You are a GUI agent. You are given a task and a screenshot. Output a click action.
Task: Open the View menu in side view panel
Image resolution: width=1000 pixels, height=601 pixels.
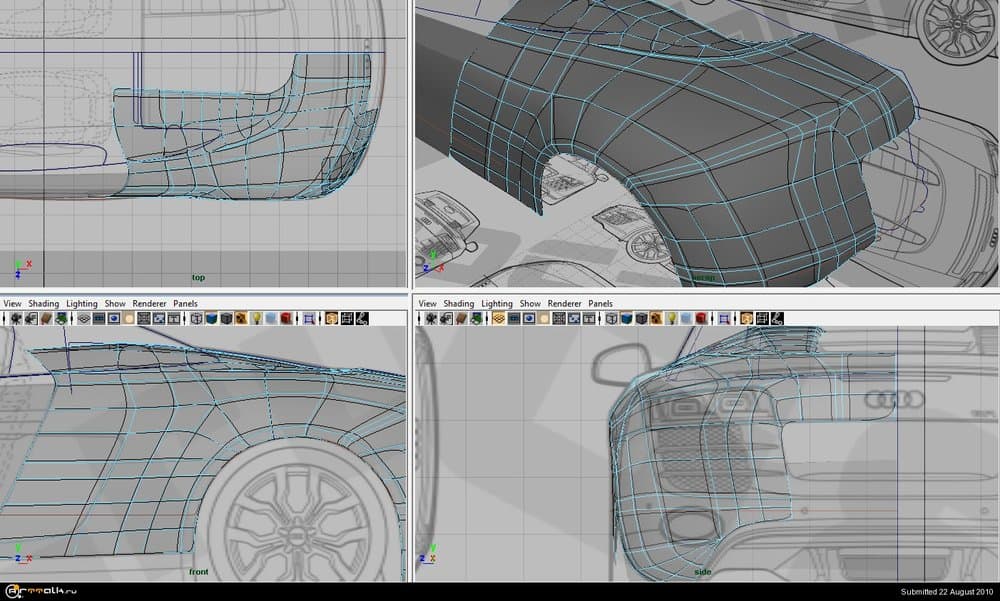[x=427, y=303]
